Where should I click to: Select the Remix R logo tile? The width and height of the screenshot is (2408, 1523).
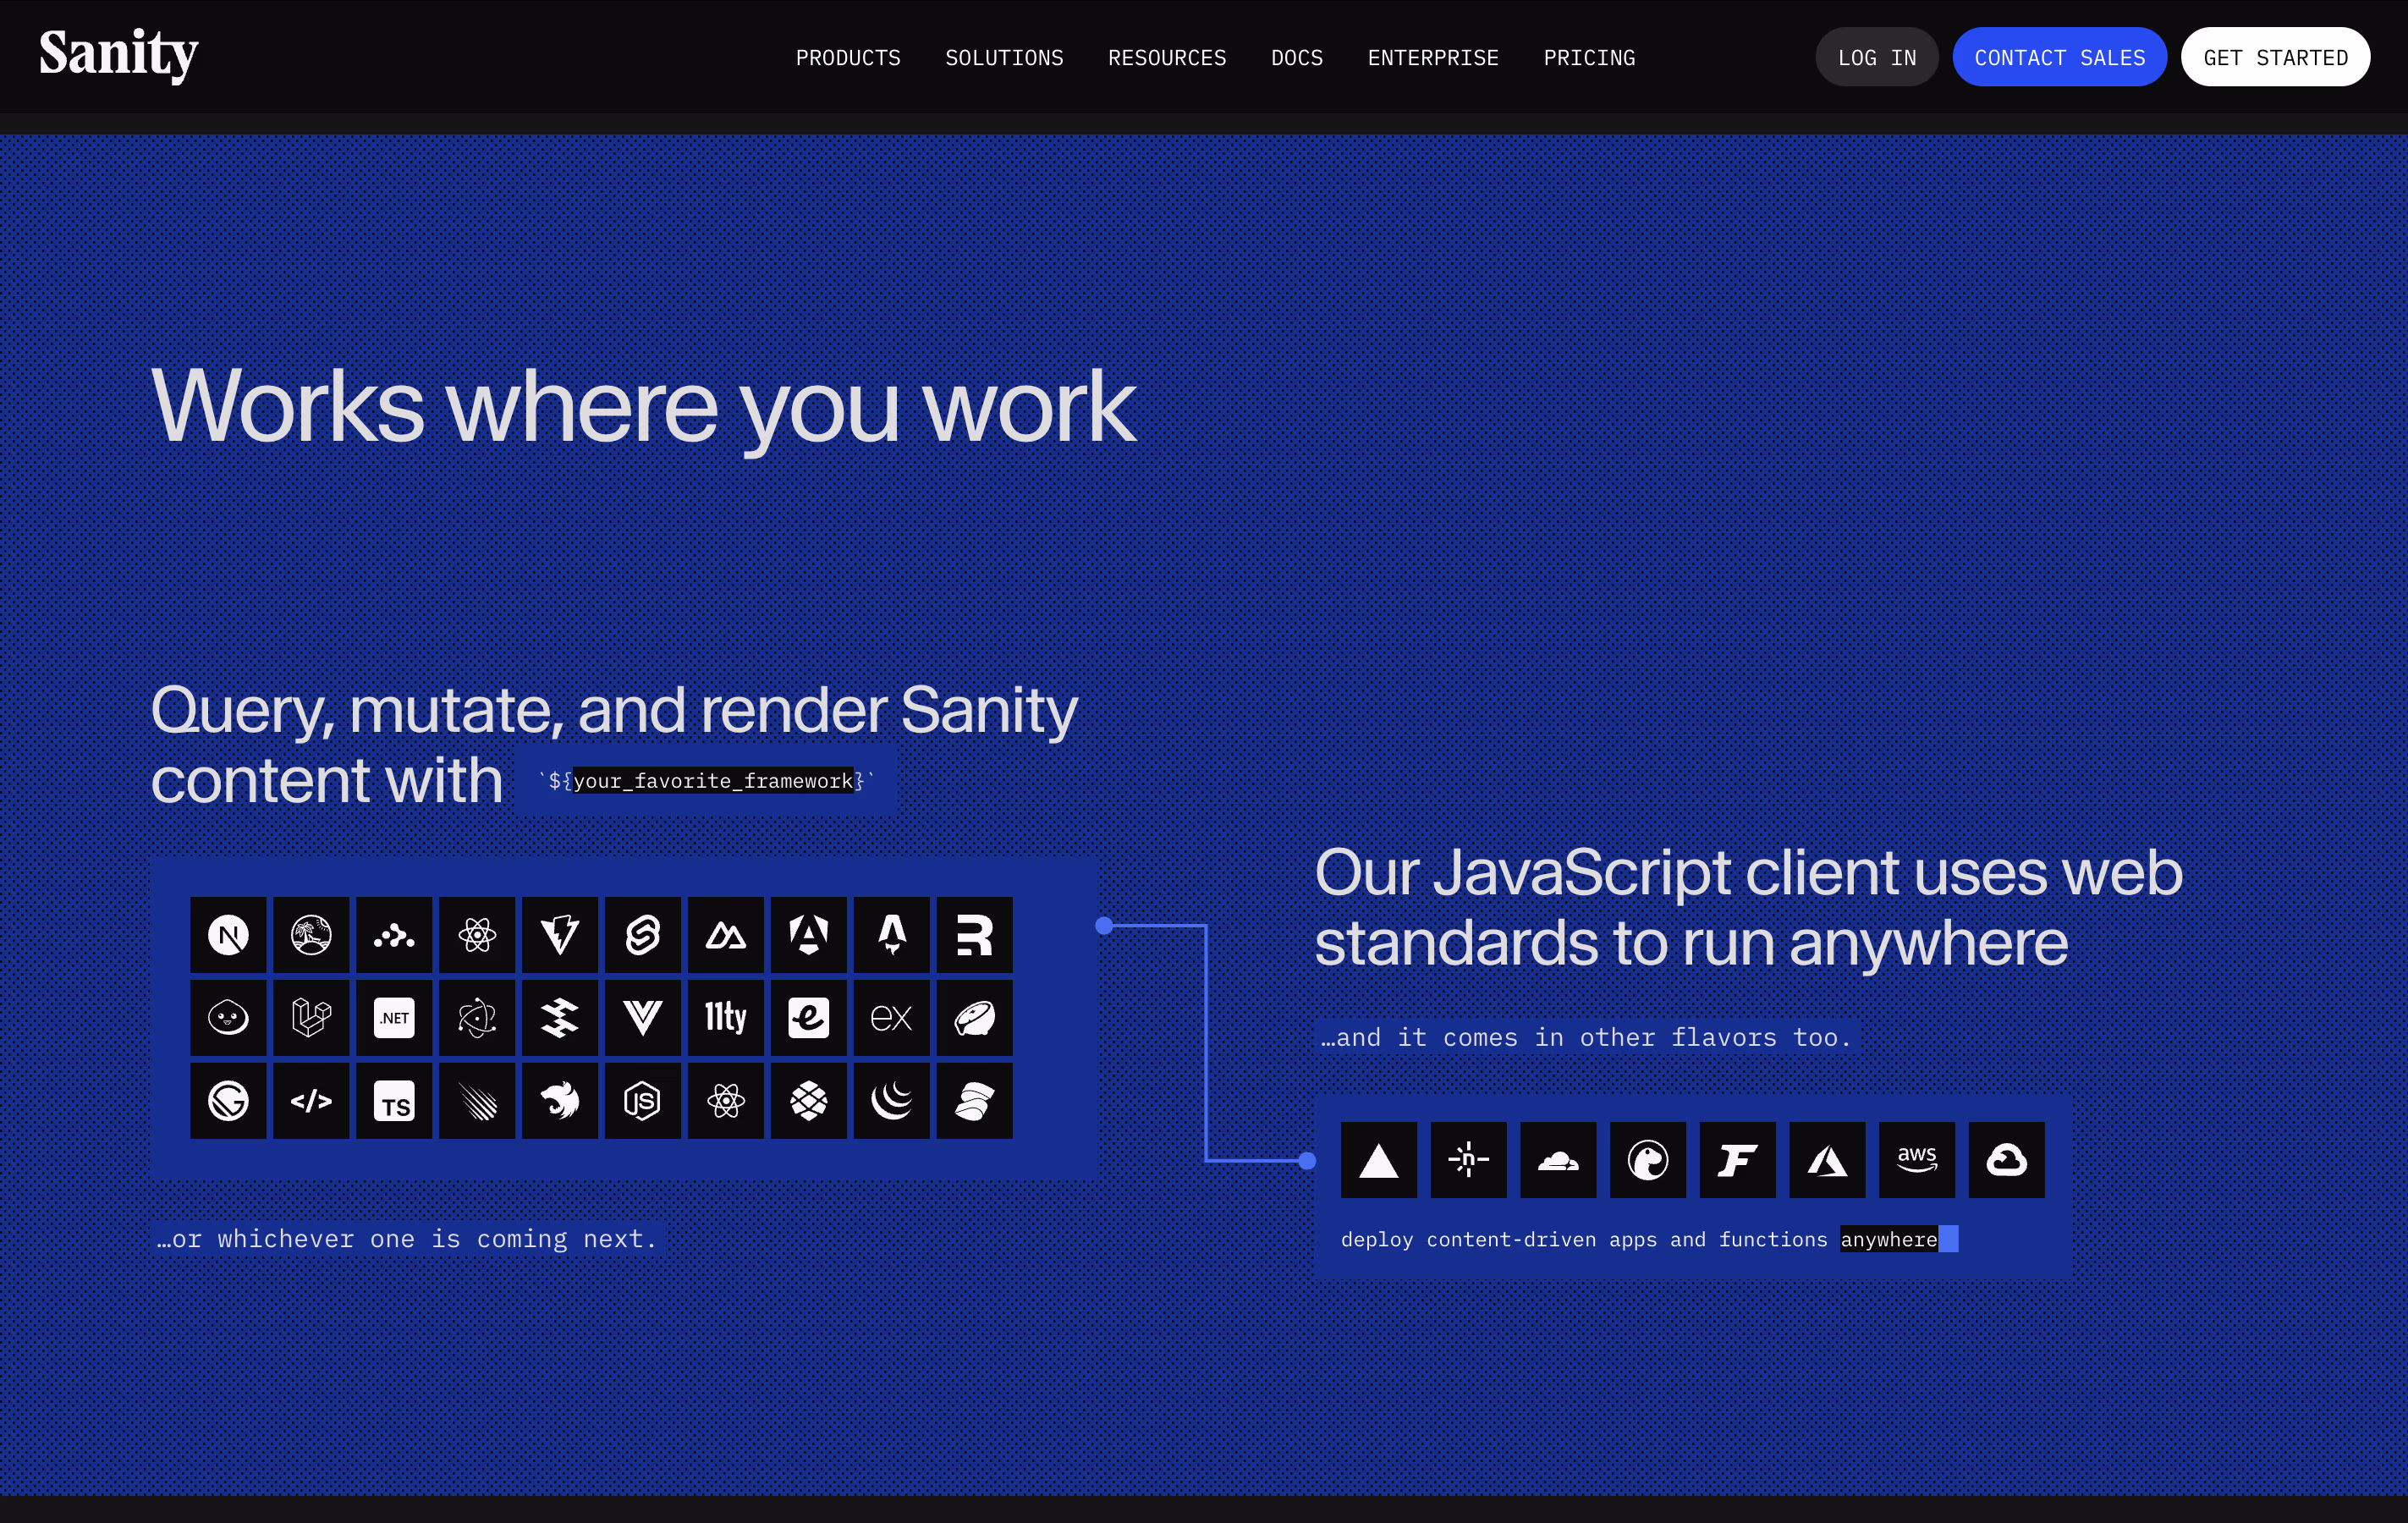(974, 935)
